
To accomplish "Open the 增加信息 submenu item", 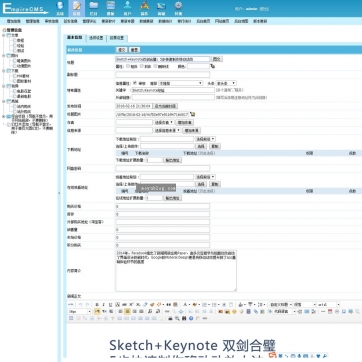I will (14, 21).
